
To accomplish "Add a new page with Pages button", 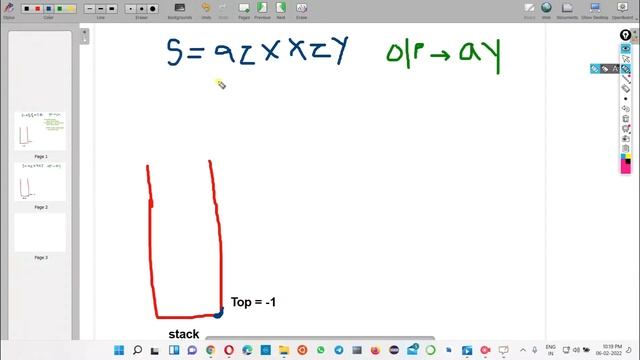I will 244,10.
